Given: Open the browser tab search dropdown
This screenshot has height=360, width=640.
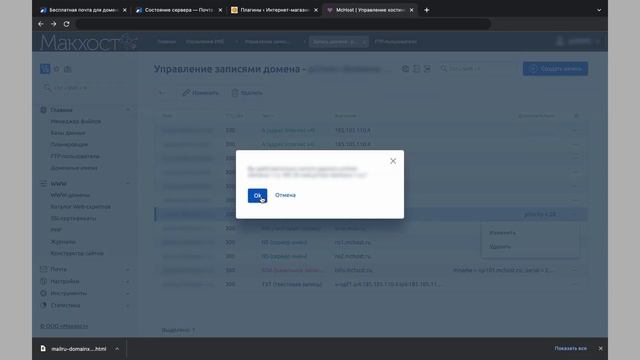Looking at the screenshot, I should coord(599,10).
